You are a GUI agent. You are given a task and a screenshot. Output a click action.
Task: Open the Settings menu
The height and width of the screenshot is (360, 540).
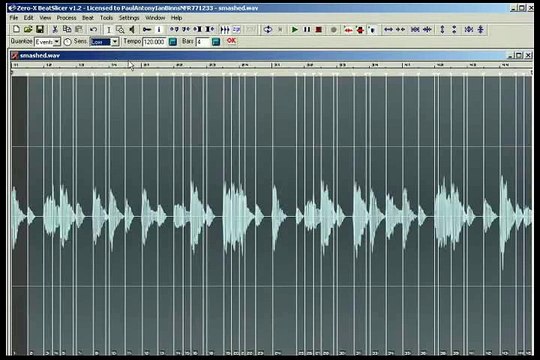click(x=129, y=18)
